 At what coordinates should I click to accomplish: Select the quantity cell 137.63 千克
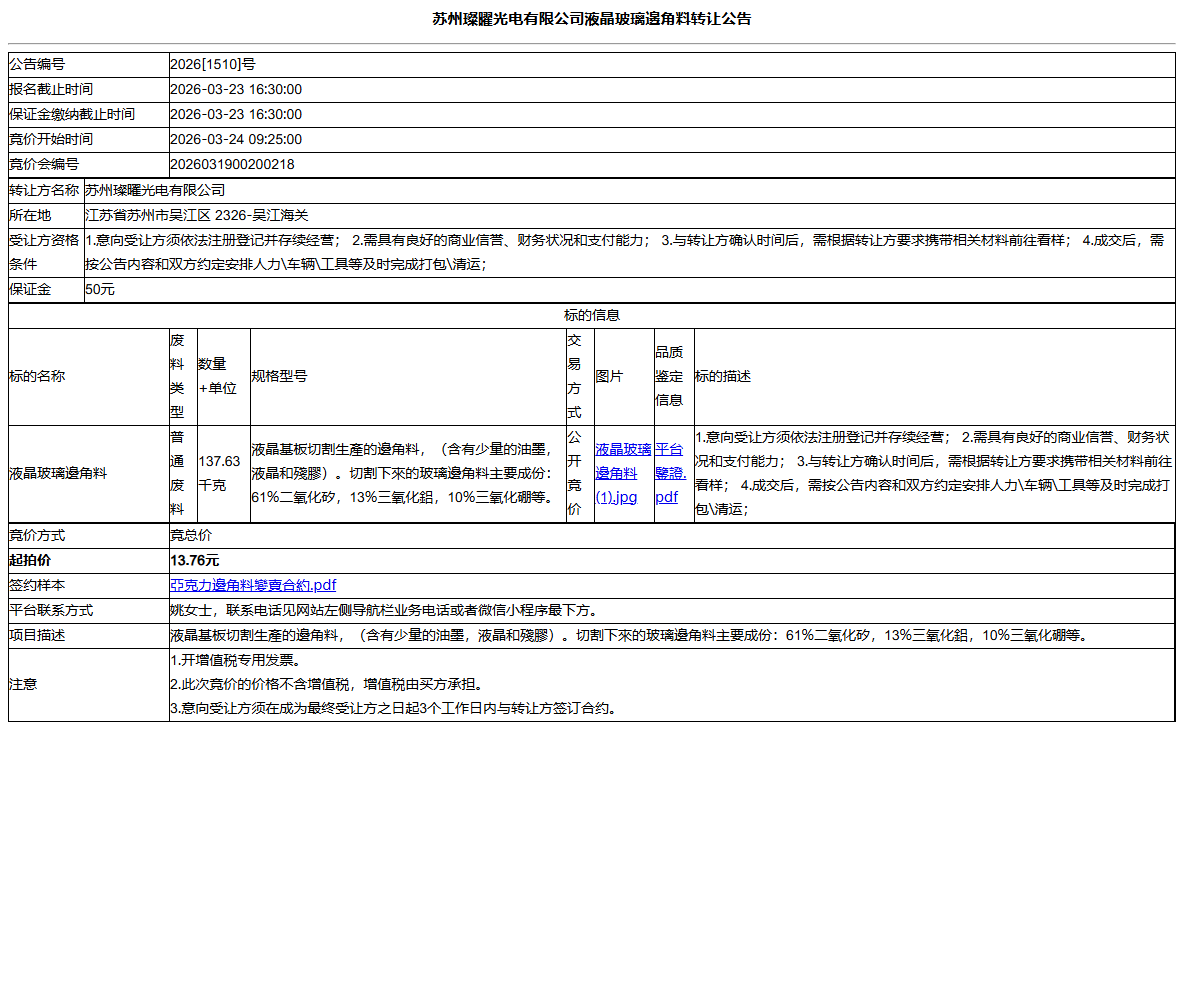coord(219,473)
